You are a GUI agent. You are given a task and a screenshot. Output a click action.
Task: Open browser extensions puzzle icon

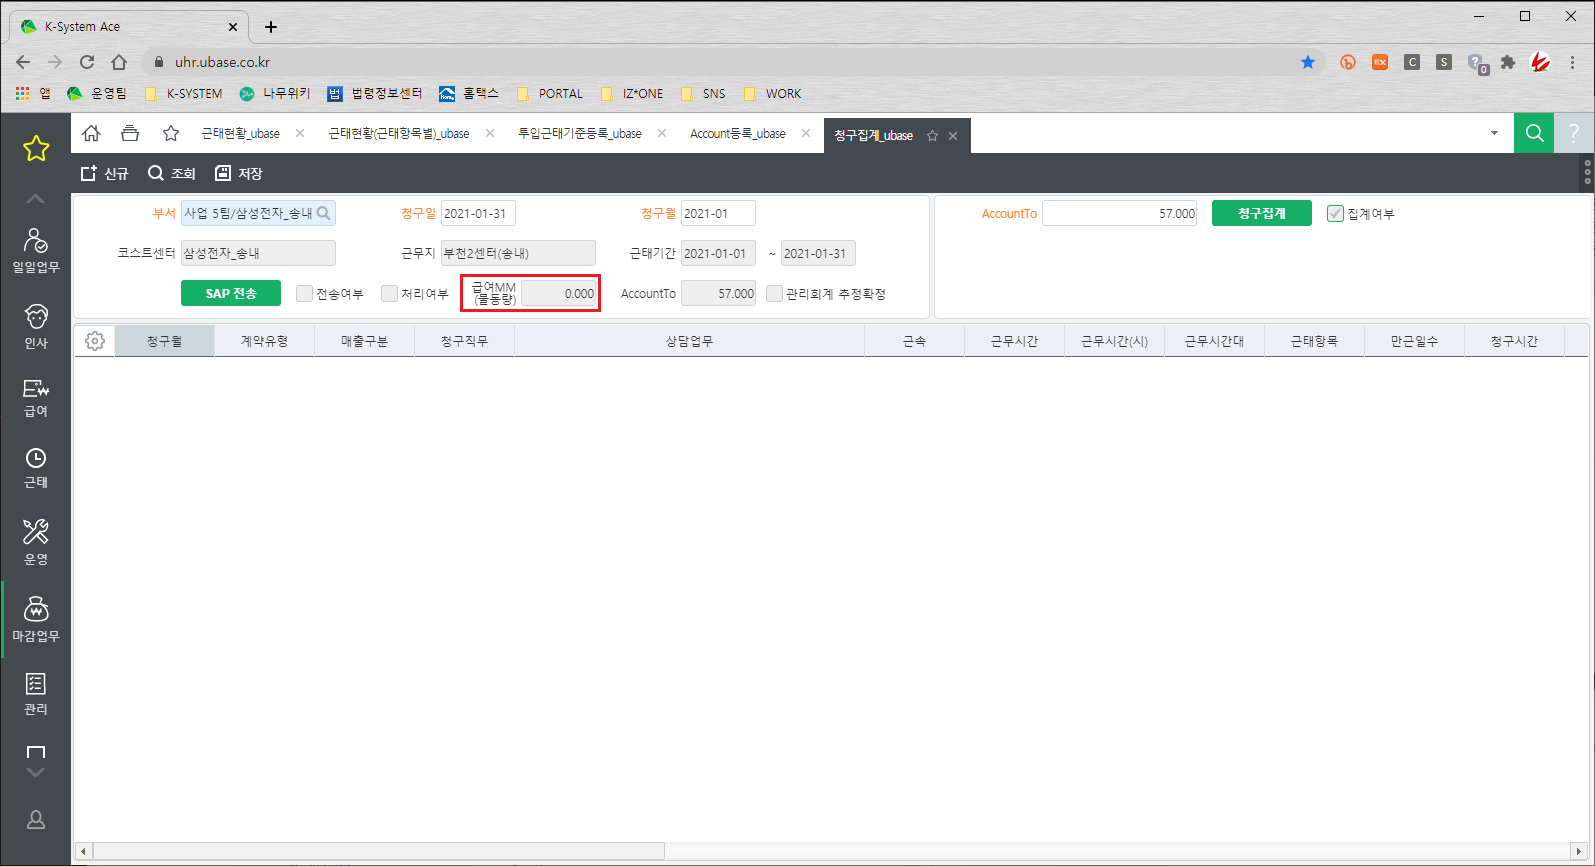(1508, 62)
